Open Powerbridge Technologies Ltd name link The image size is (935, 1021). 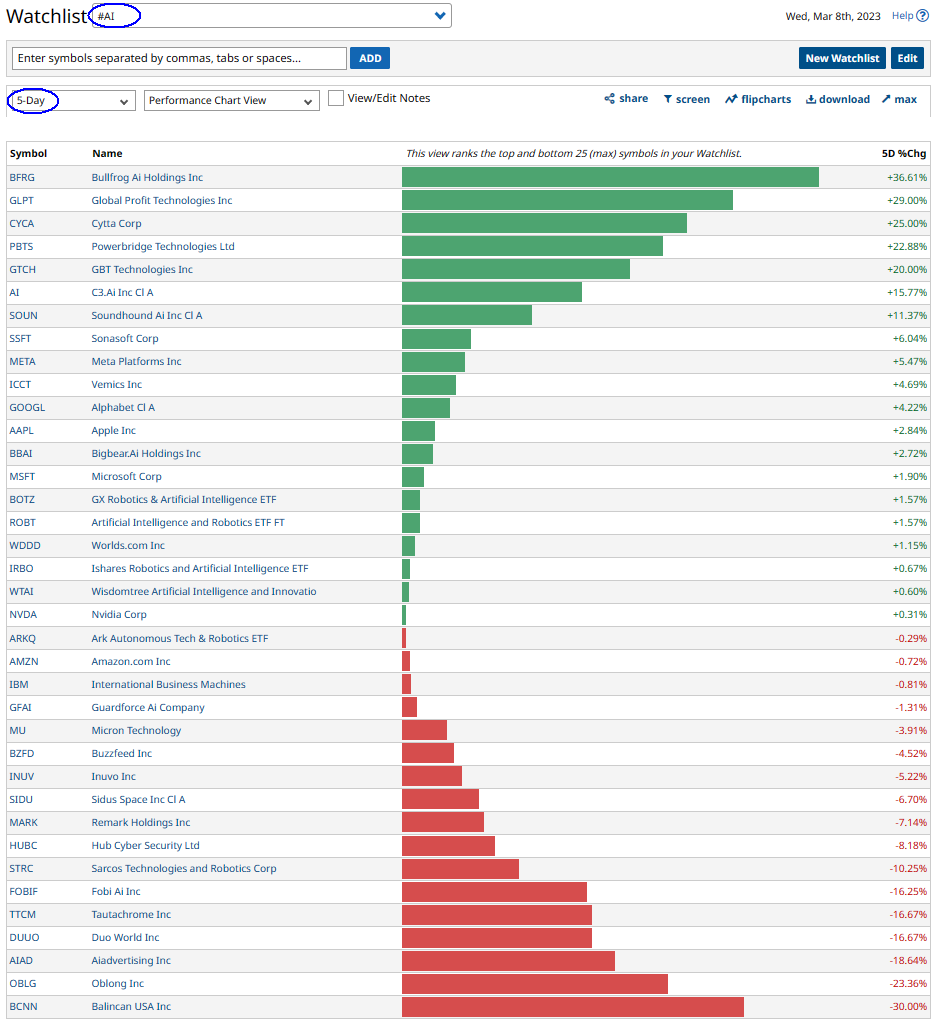click(163, 246)
